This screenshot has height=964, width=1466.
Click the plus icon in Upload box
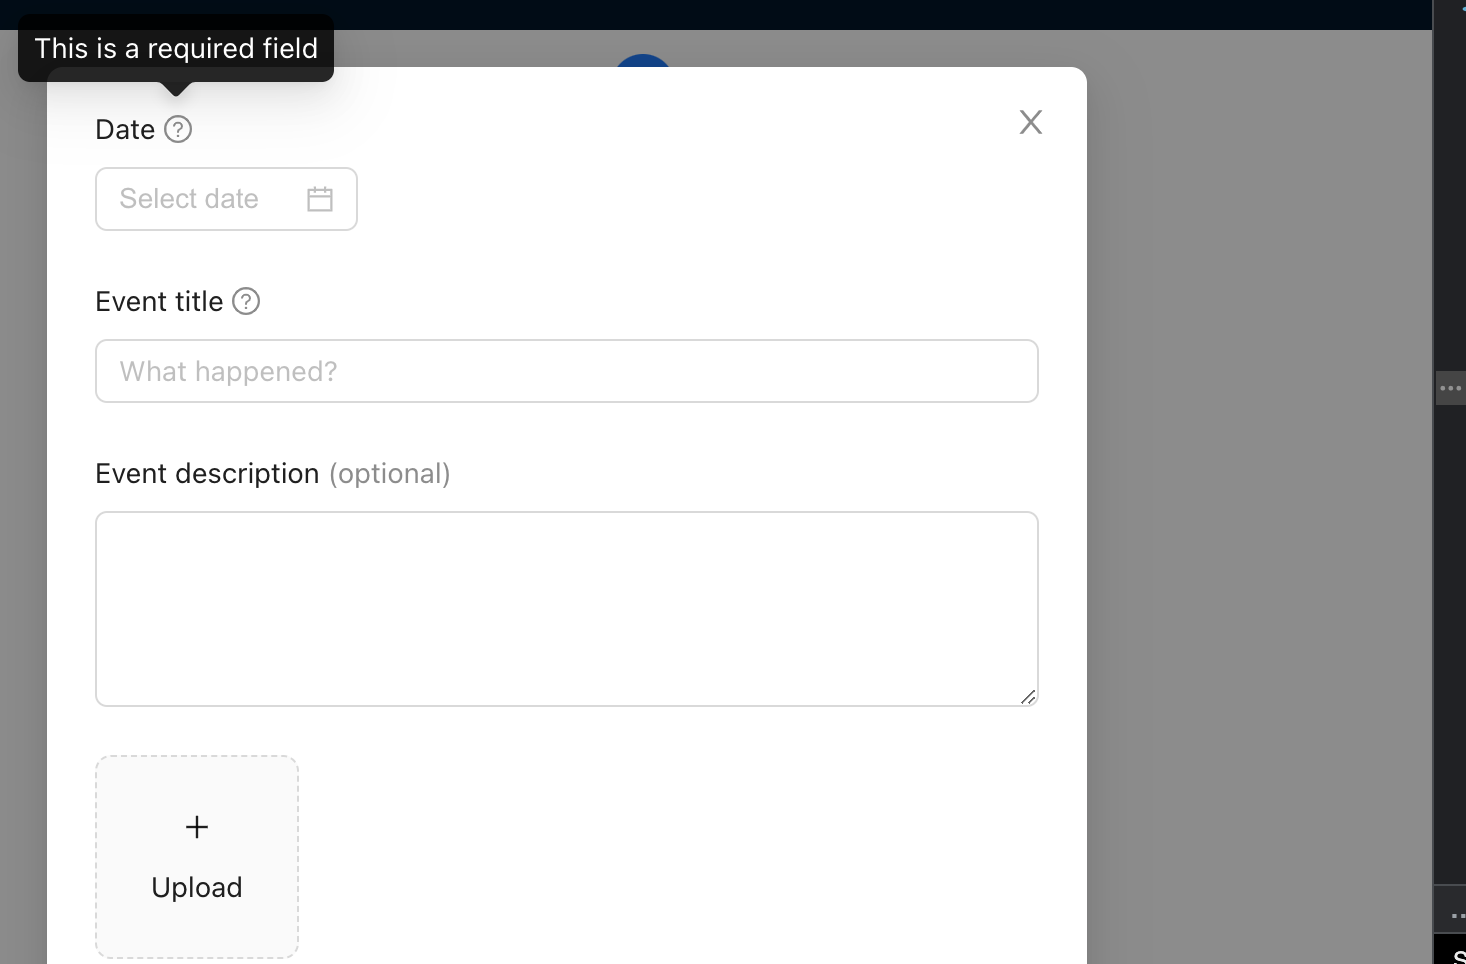point(197,827)
